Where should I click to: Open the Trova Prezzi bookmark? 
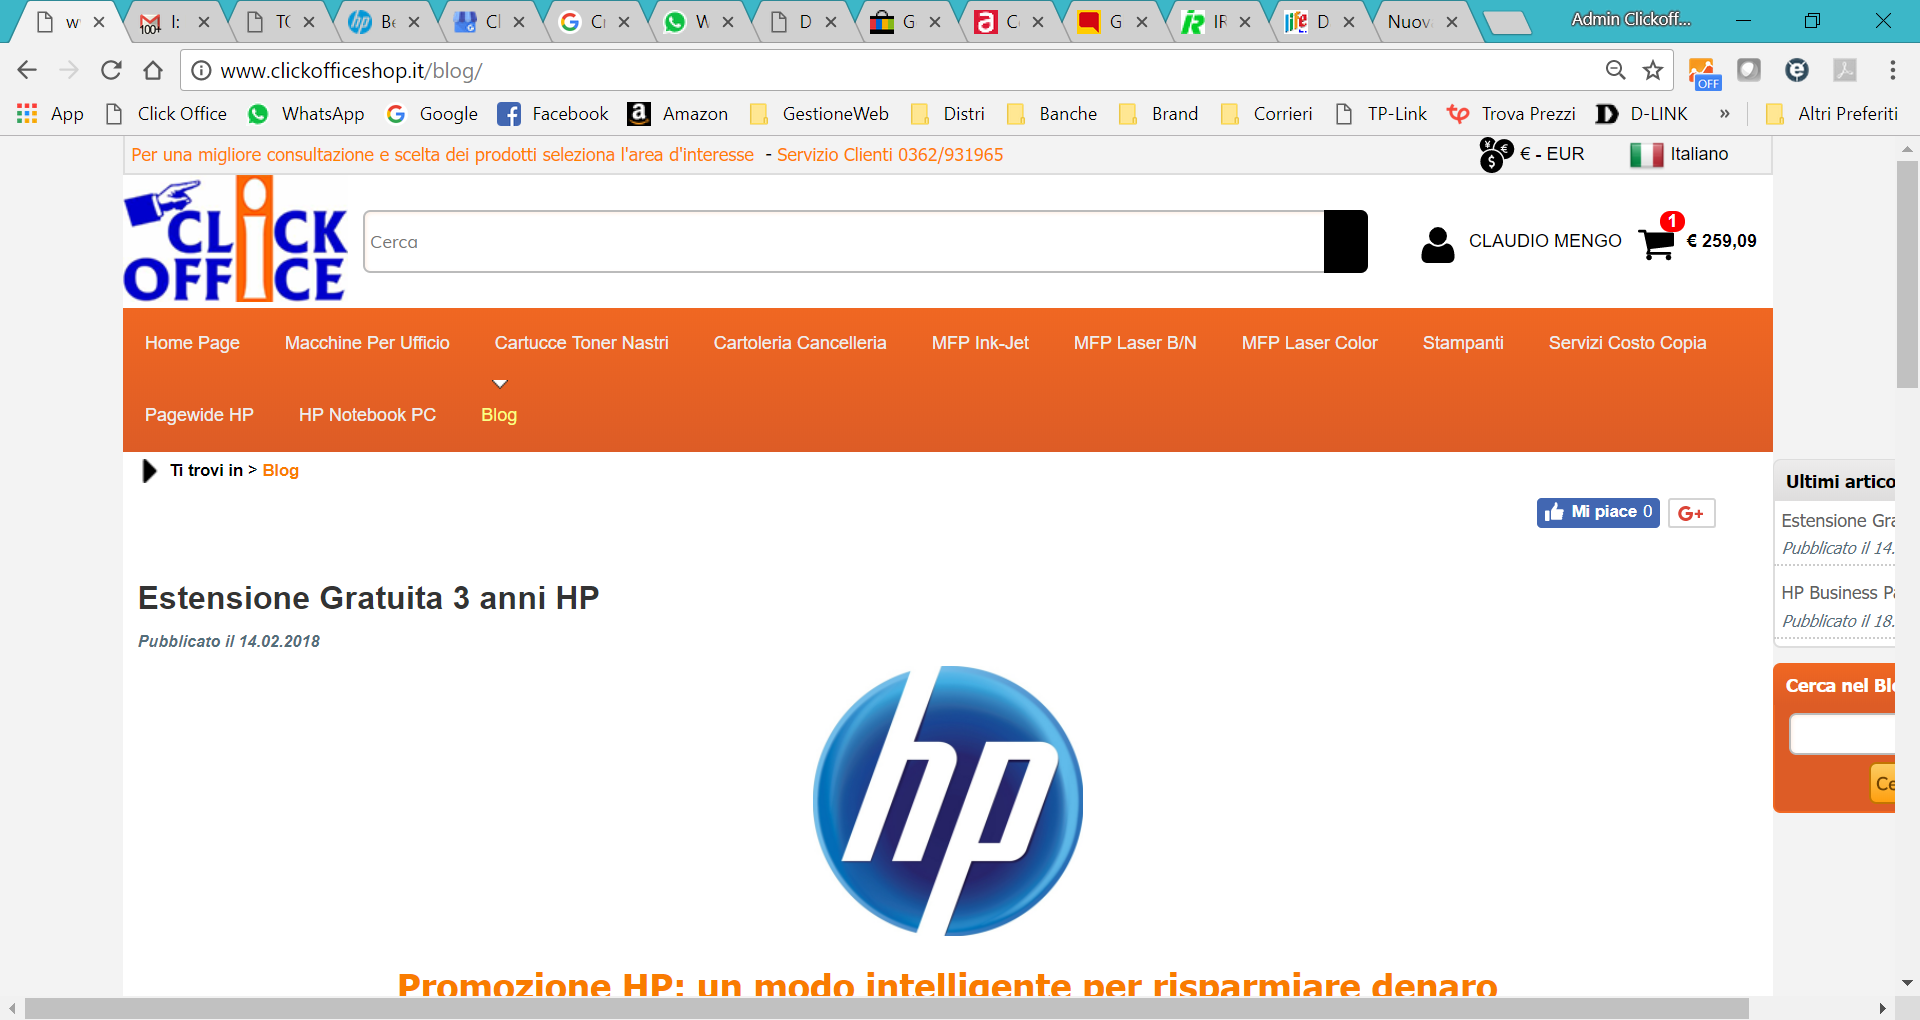coord(1511,114)
